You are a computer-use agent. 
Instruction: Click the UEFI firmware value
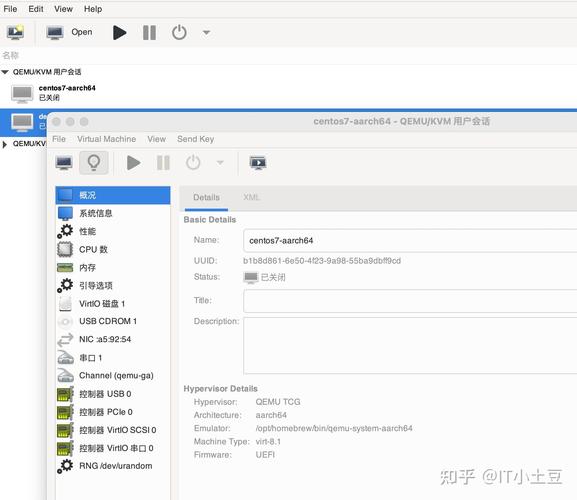click(x=265, y=455)
